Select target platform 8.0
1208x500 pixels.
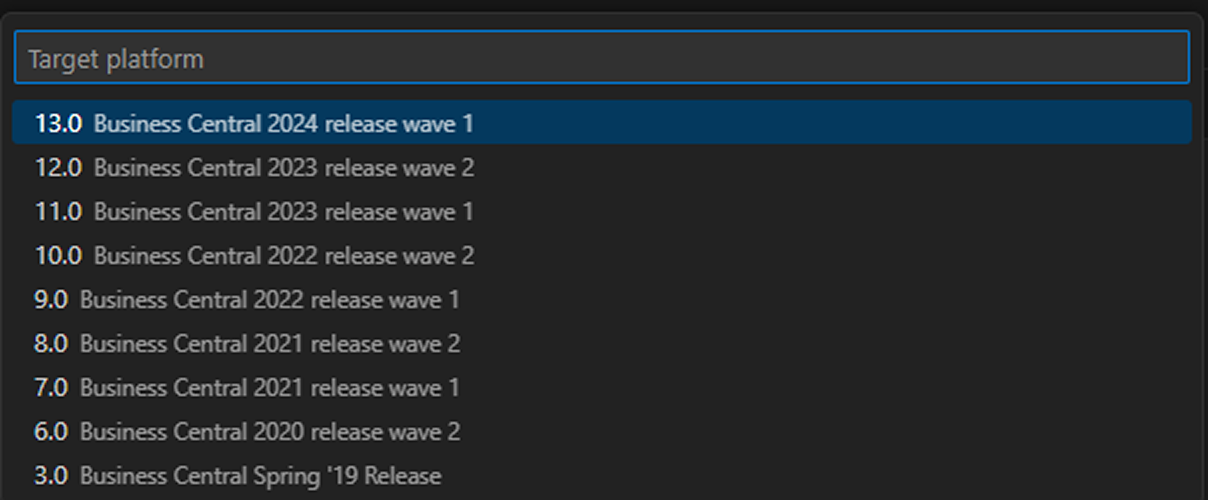(x=51, y=344)
